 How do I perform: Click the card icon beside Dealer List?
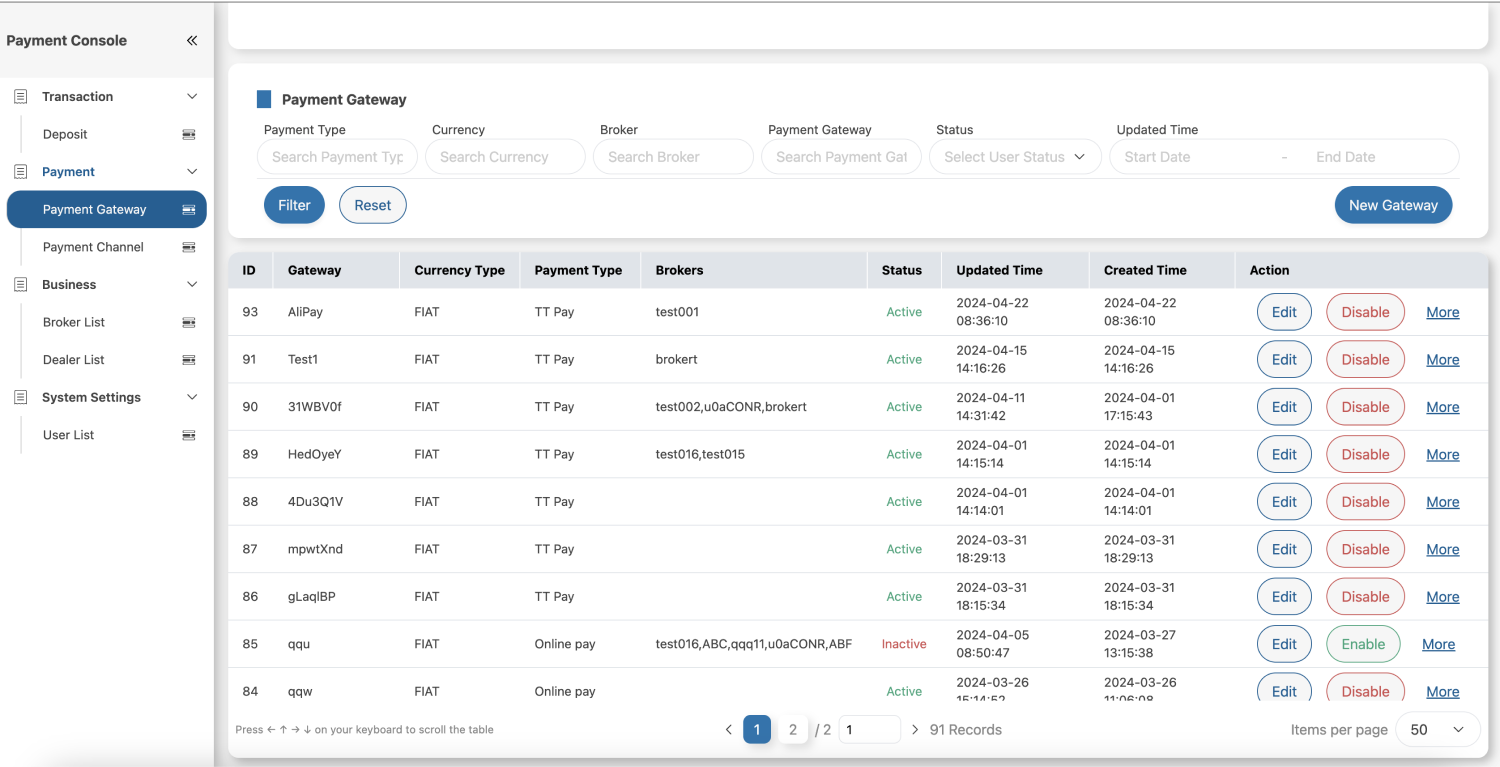pos(188,360)
